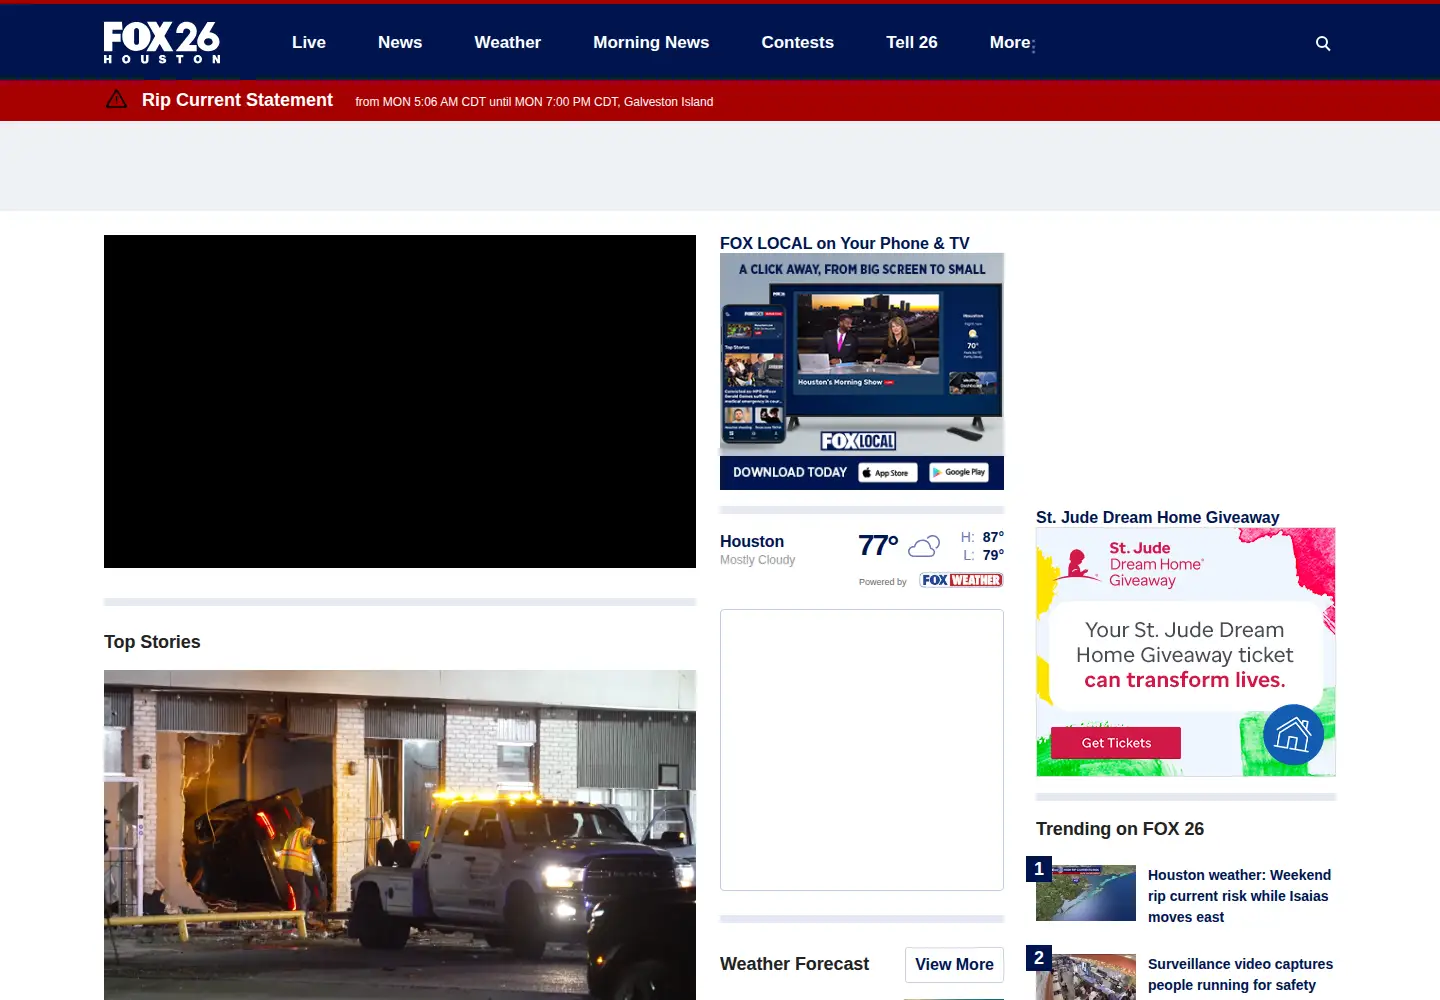1440x1000 pixels.
Task: Click the St. Jude Dream Home logo
Action: click(x=1129, y=564)
